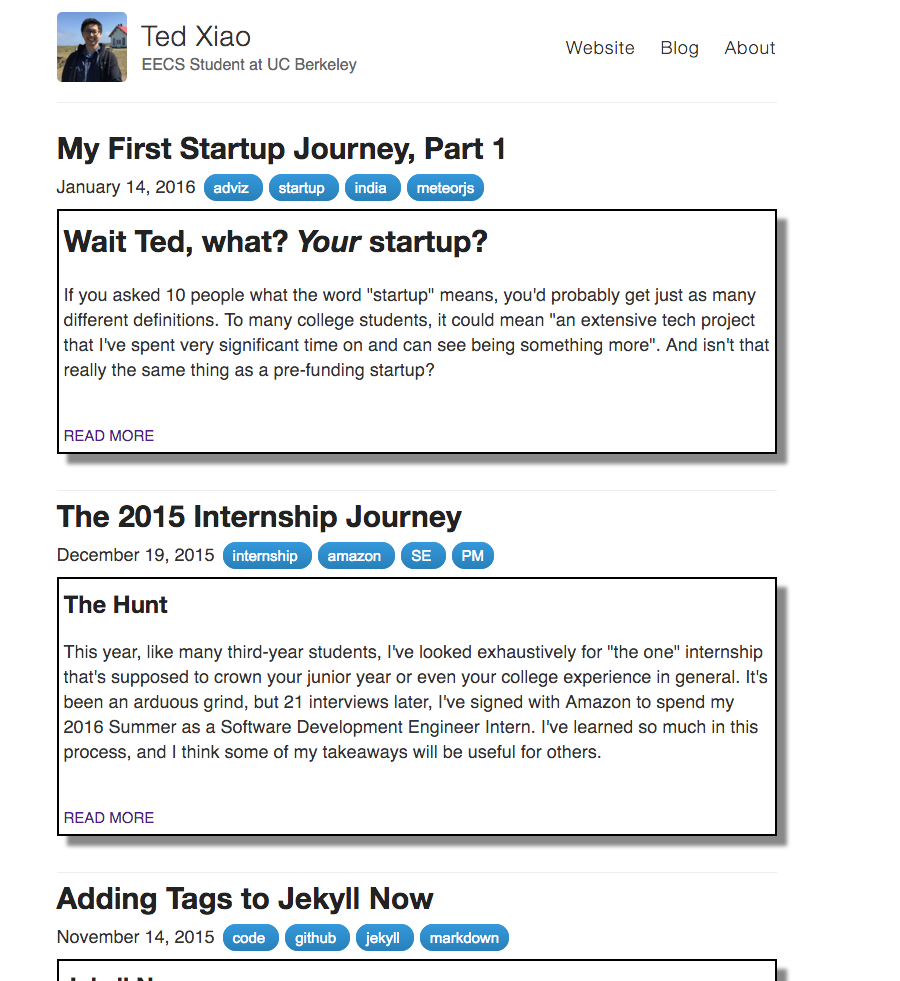Viewport: 900px width, 981px height.
Task: Open the Website navigation link
Action: 600,48
